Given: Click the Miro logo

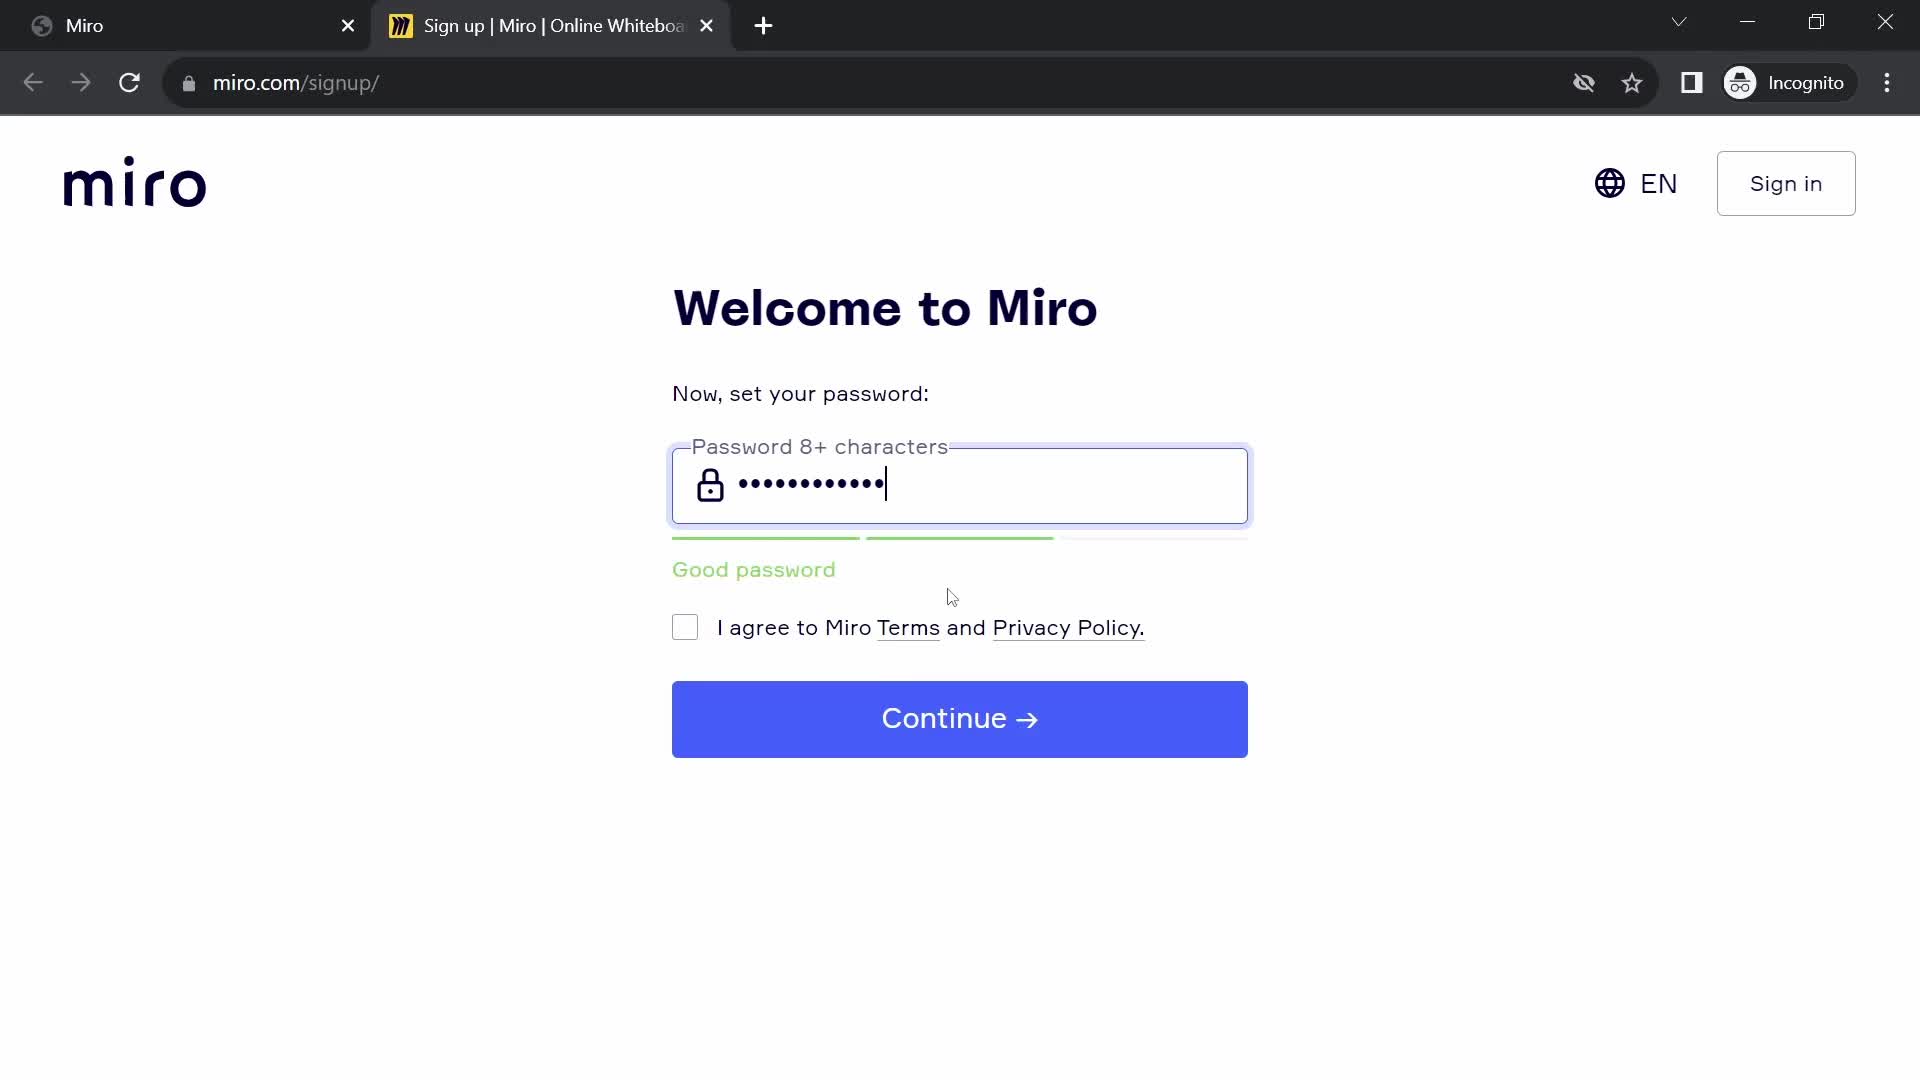Looking at the screenshot, I should click(x=135, y=182).
